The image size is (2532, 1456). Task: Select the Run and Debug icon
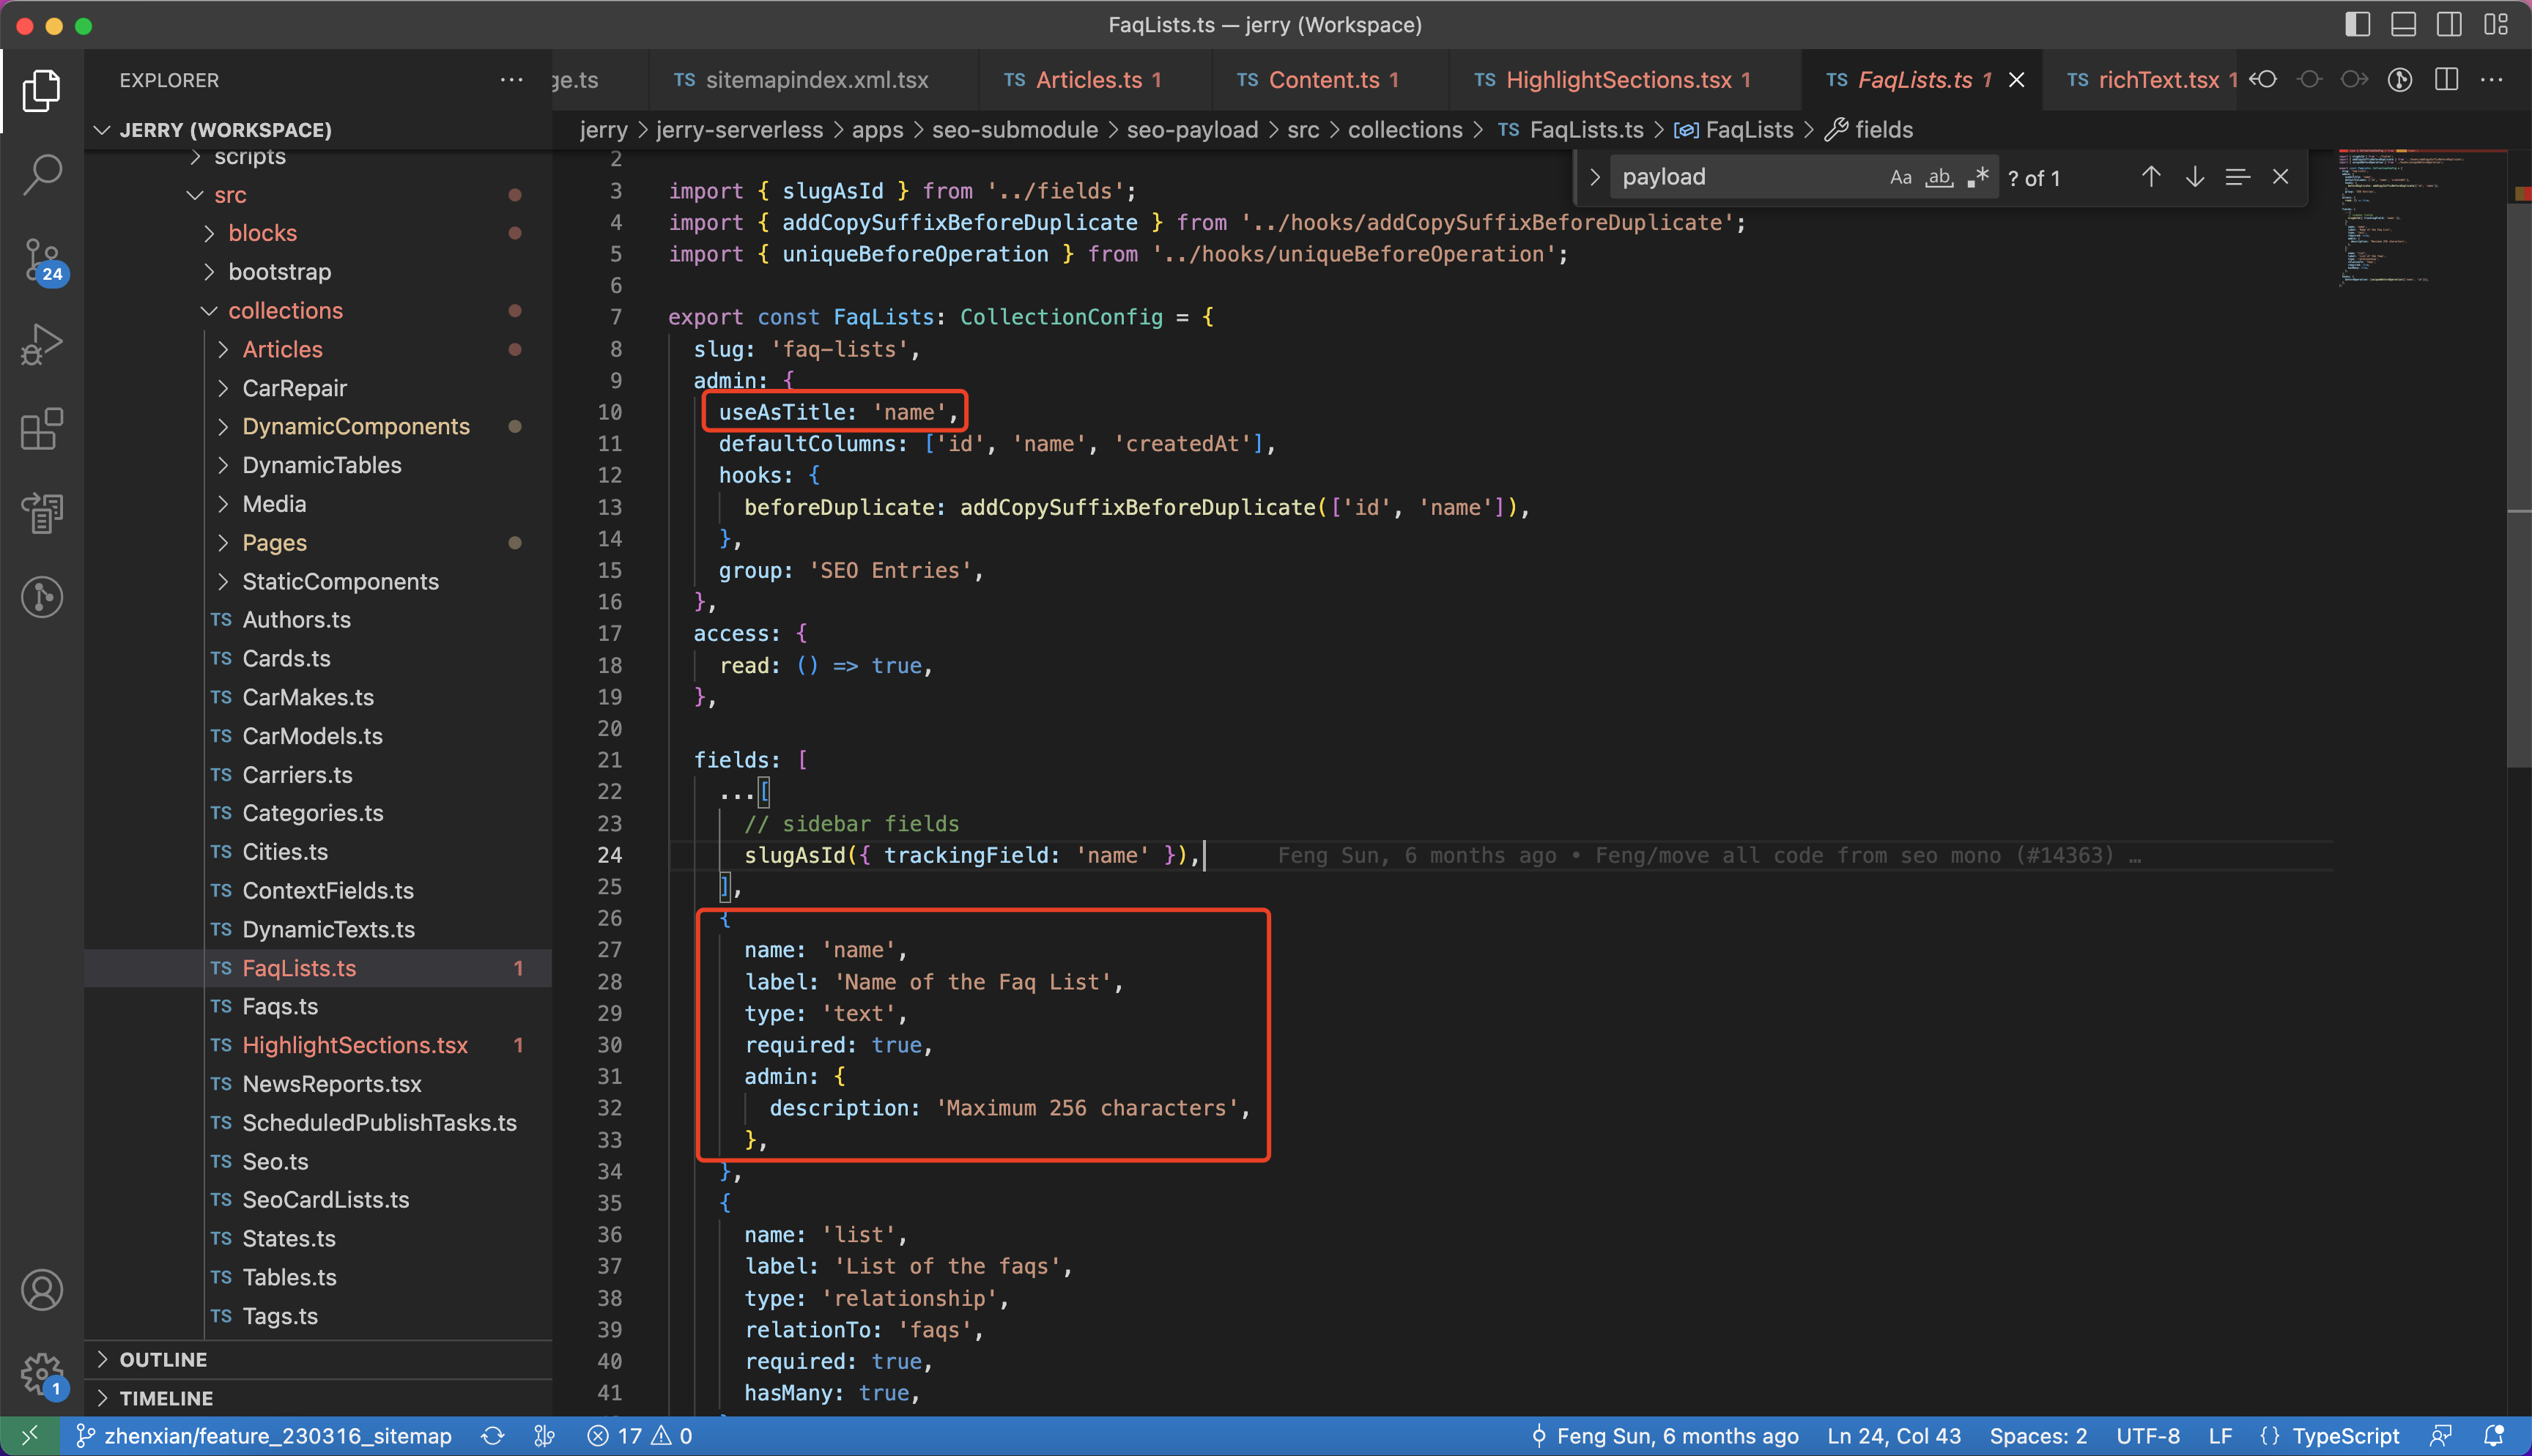pos(42,343)
